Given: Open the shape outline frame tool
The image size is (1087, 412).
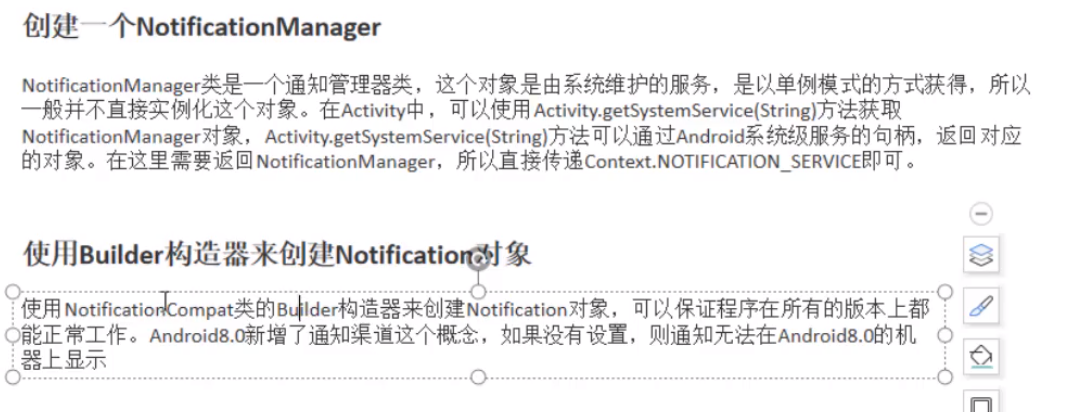Looking at the screenshot, I should click(981, 402).
